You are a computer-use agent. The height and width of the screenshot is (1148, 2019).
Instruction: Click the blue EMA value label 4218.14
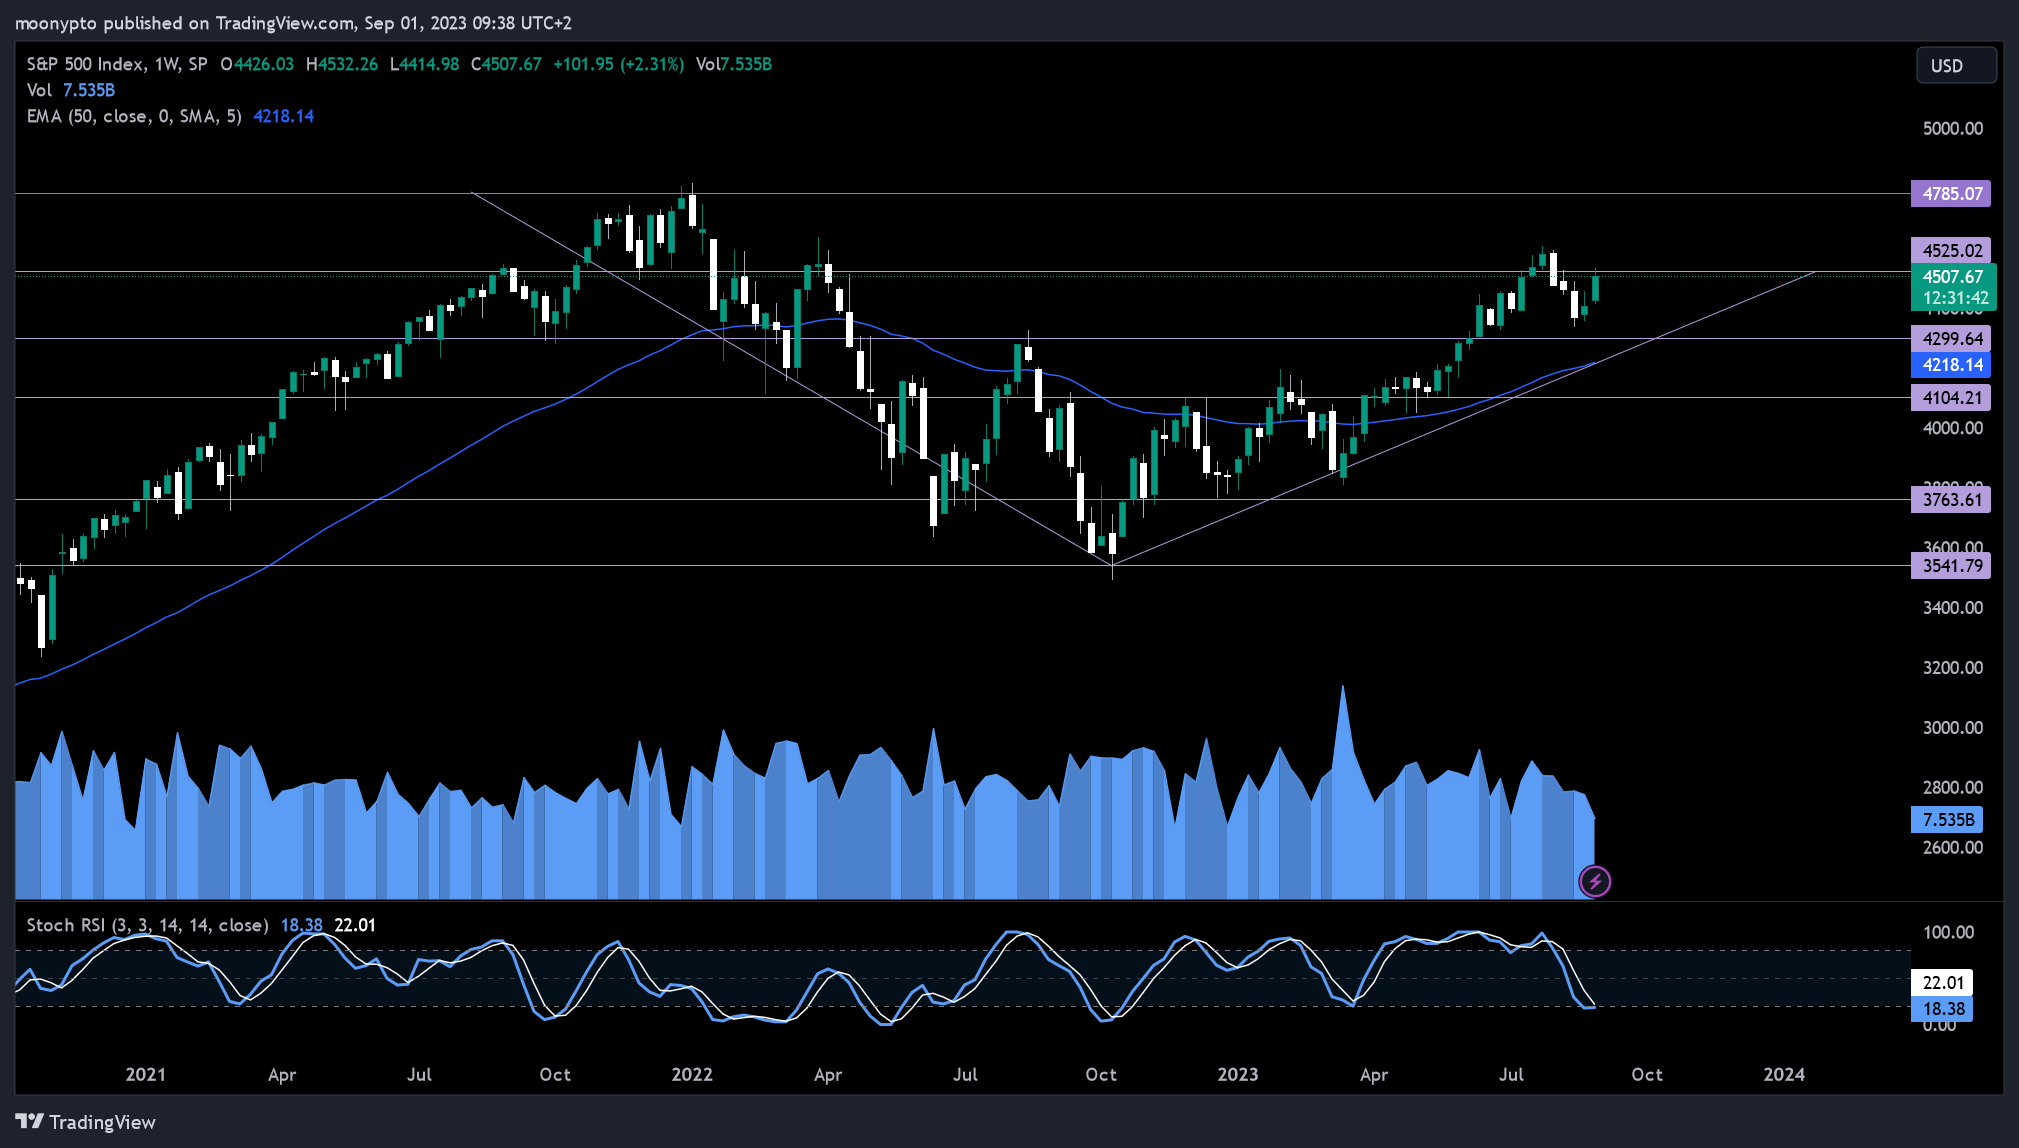click(x=1951, y=365)
